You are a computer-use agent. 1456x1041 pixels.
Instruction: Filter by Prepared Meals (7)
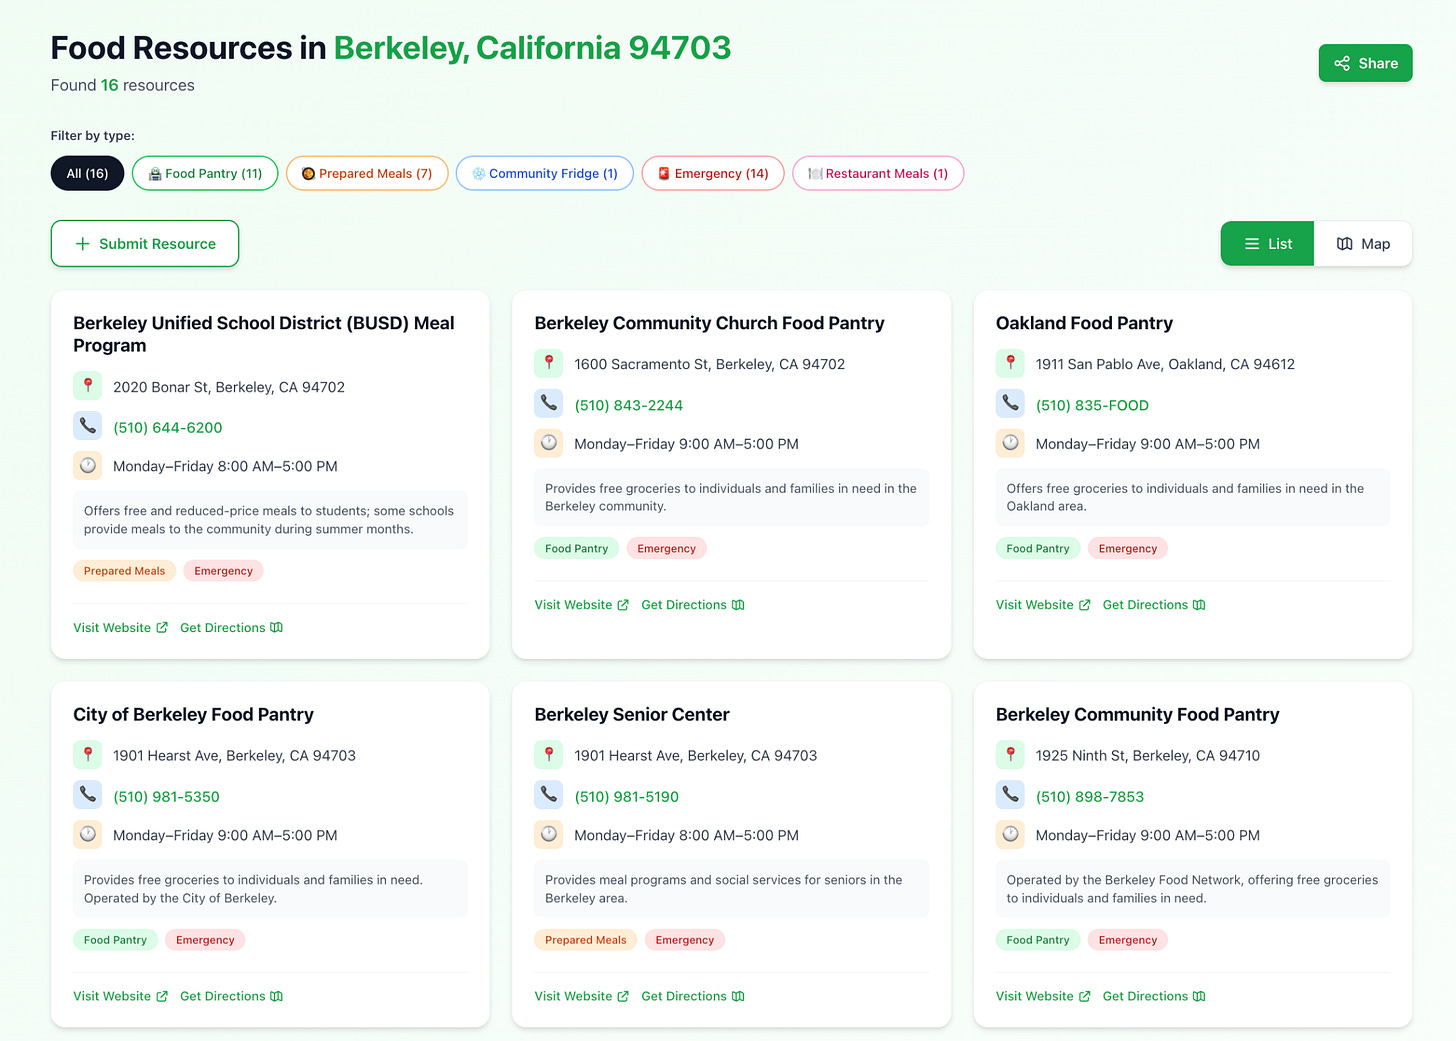pyautogui.click(x=367, y=173)
